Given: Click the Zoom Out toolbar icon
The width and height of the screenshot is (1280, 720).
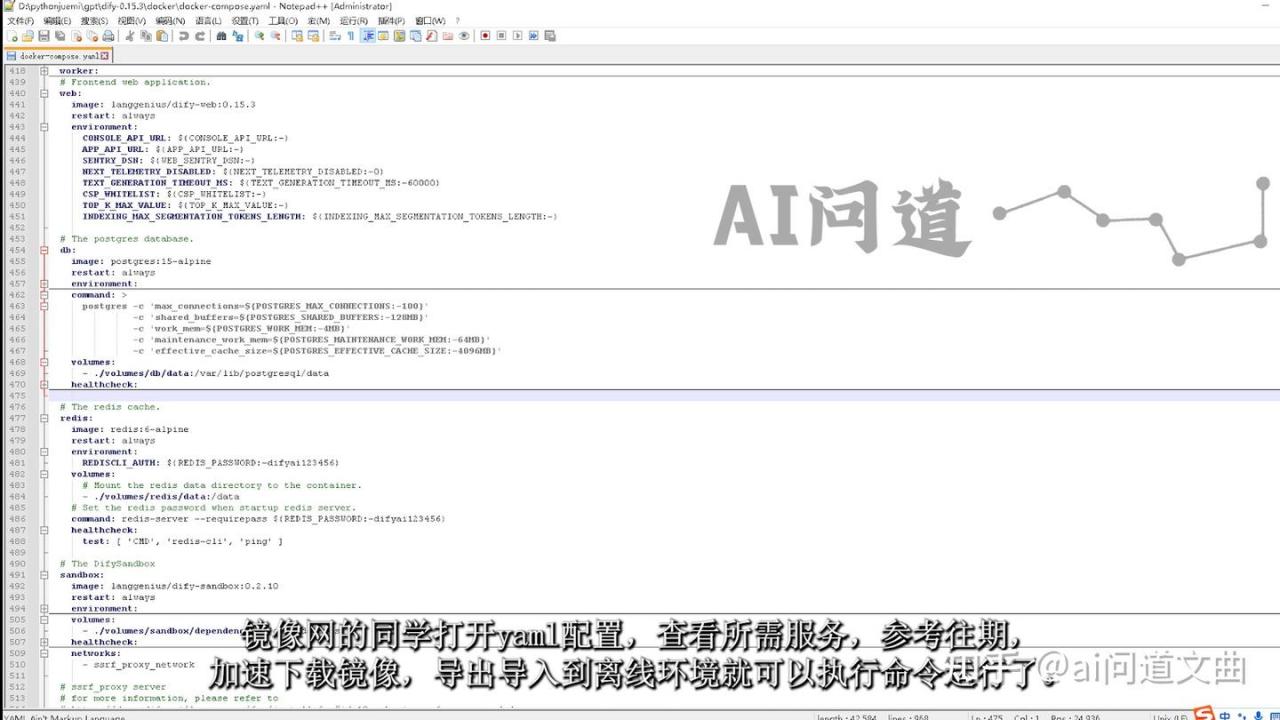Looking at the screenshot, I should pyautogui.click(x=275, y=36).
